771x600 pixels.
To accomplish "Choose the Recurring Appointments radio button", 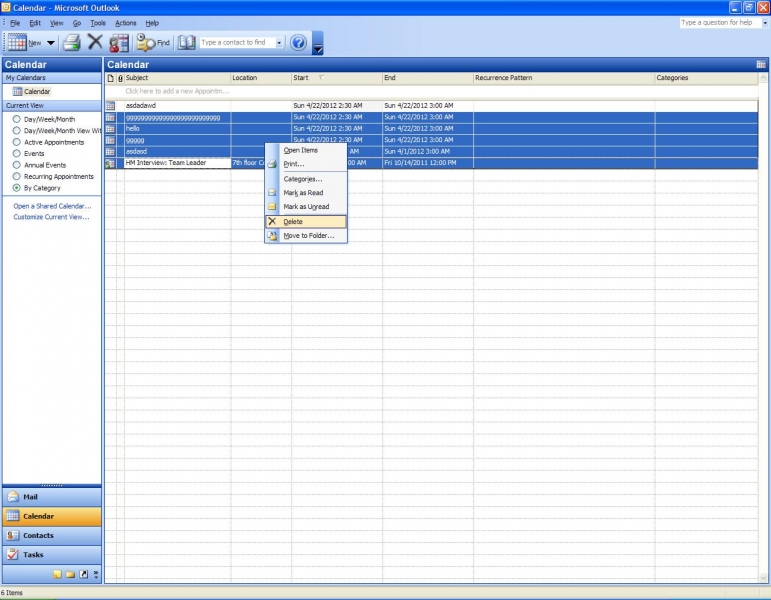I will point(16,176).
